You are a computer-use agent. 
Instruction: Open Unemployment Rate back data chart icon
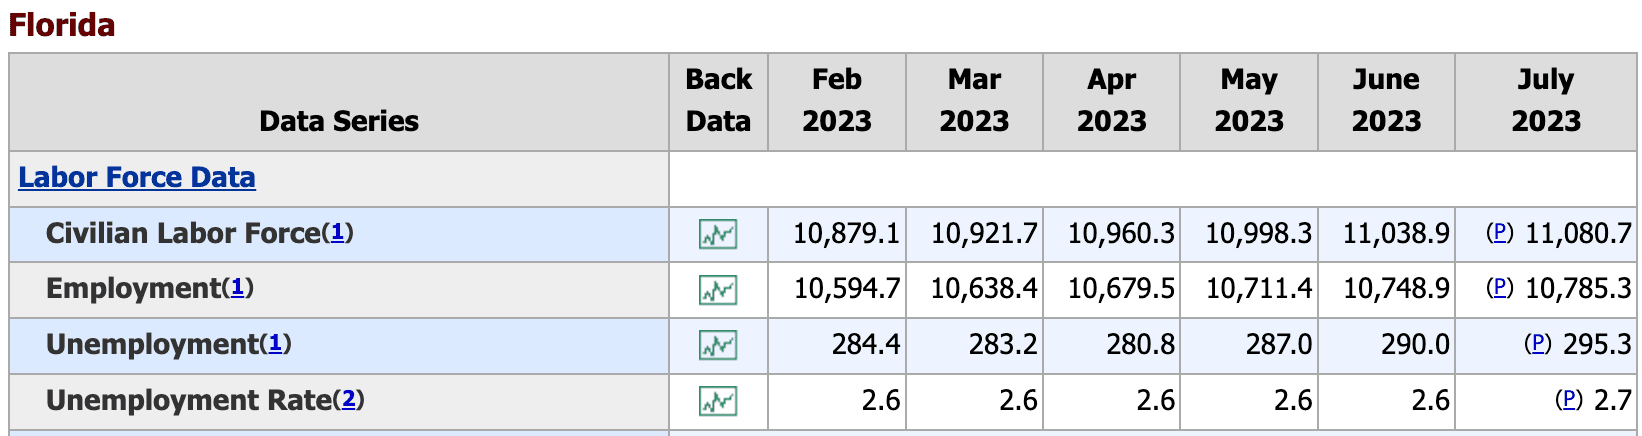[718, 401]
